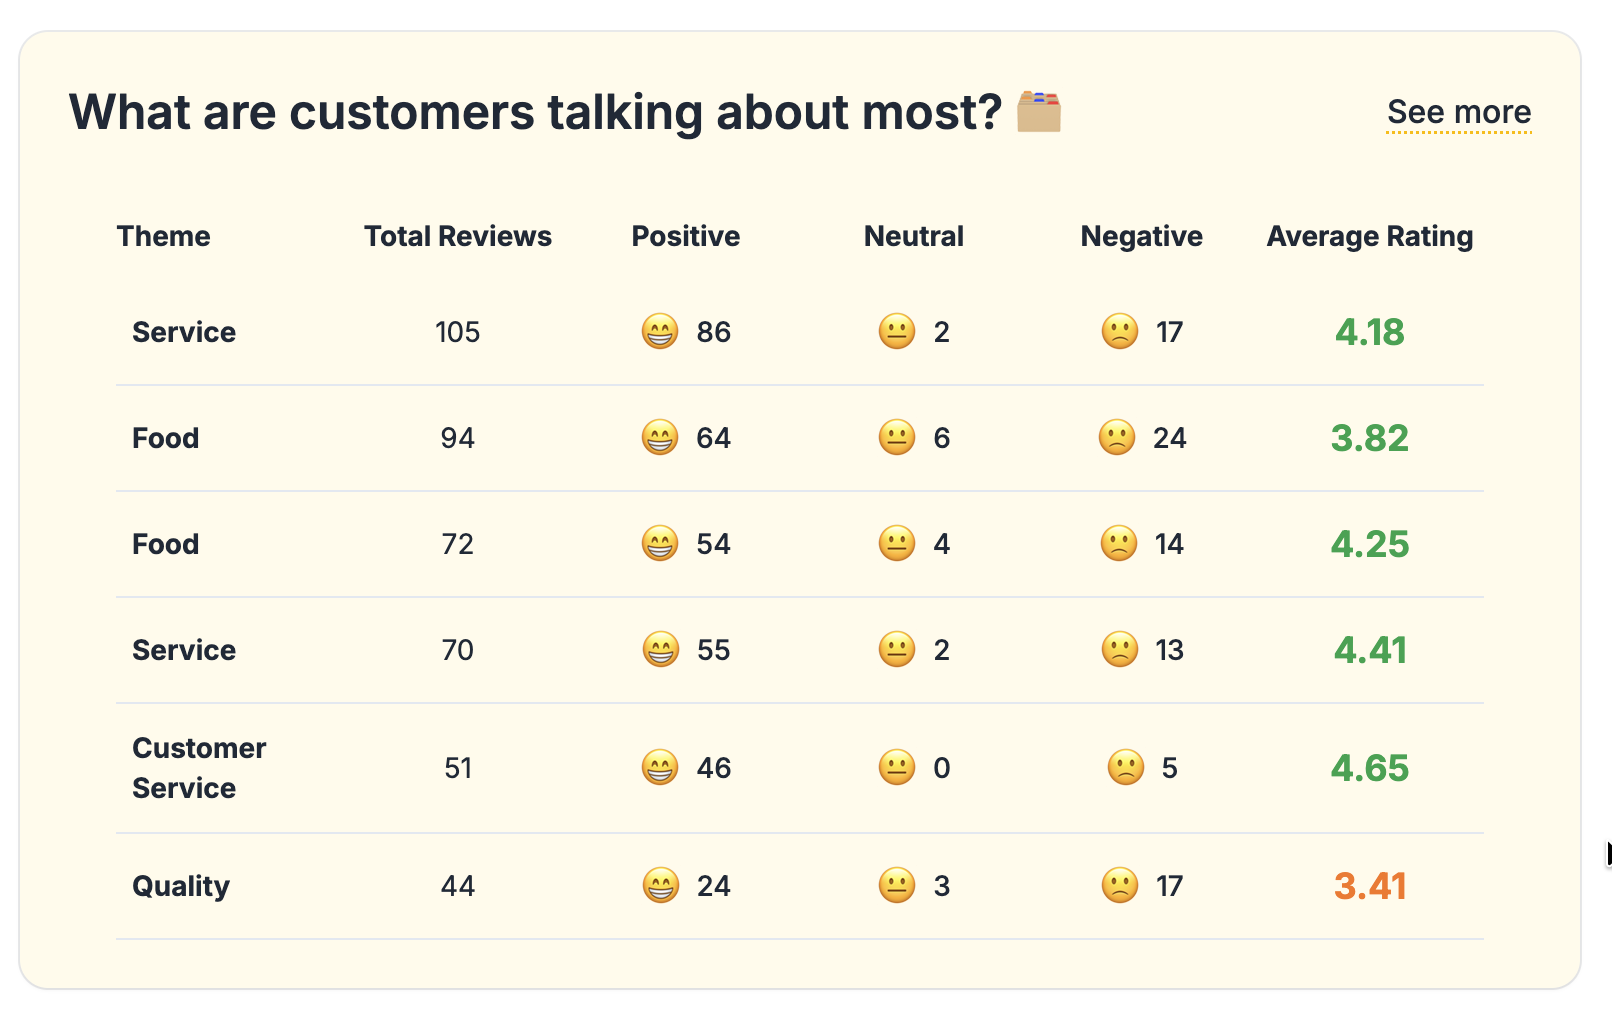
Task: Sort by the Total Reviews column header
Action: pyautogui.click(x=457, y=236)
